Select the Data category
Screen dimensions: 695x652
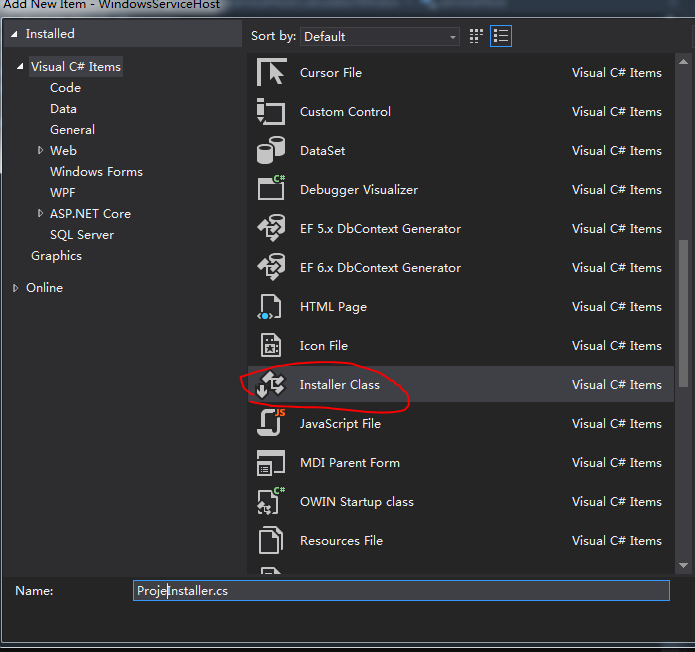pos(63,109)
